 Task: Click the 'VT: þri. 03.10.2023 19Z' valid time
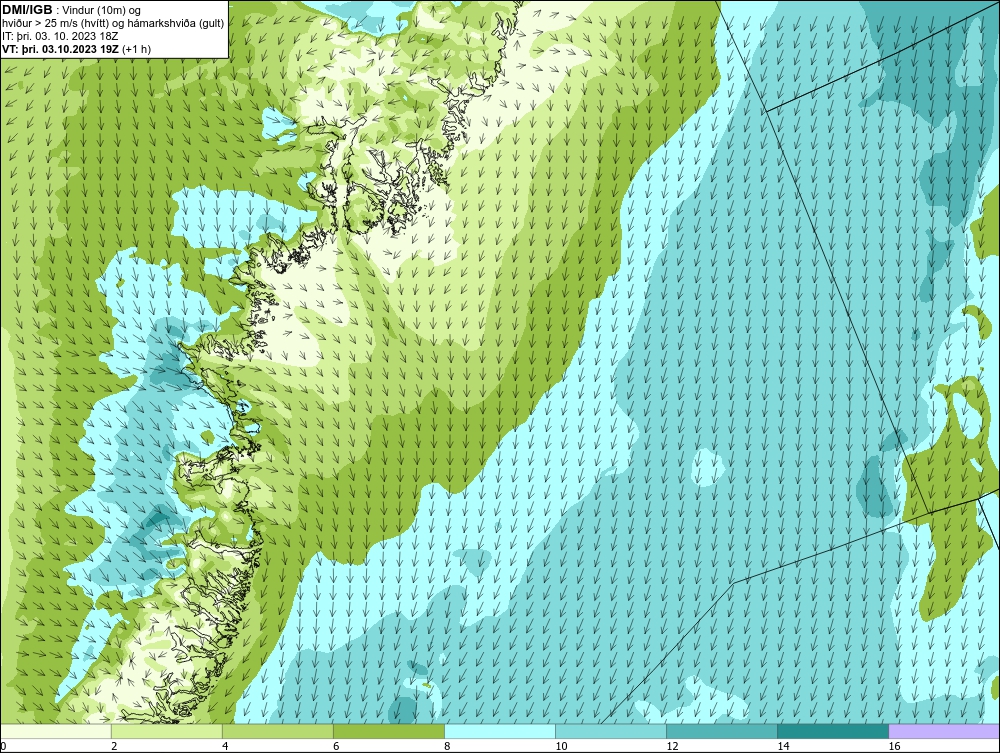coord(61,49)
